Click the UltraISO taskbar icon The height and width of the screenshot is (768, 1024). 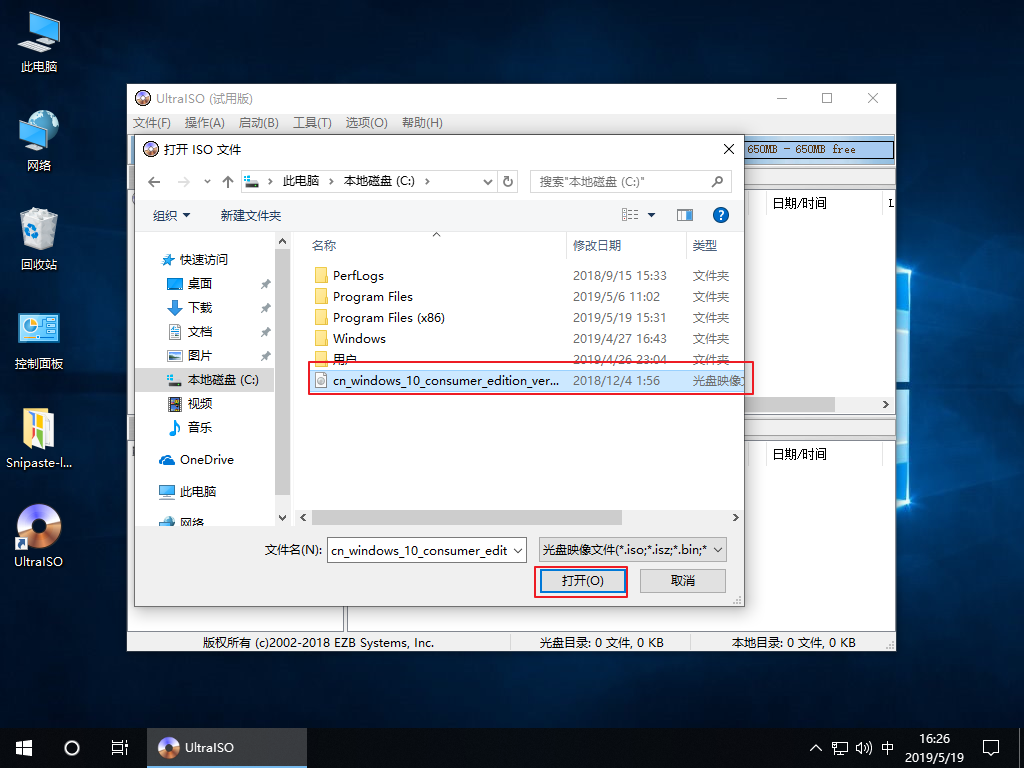pos(226,747)
